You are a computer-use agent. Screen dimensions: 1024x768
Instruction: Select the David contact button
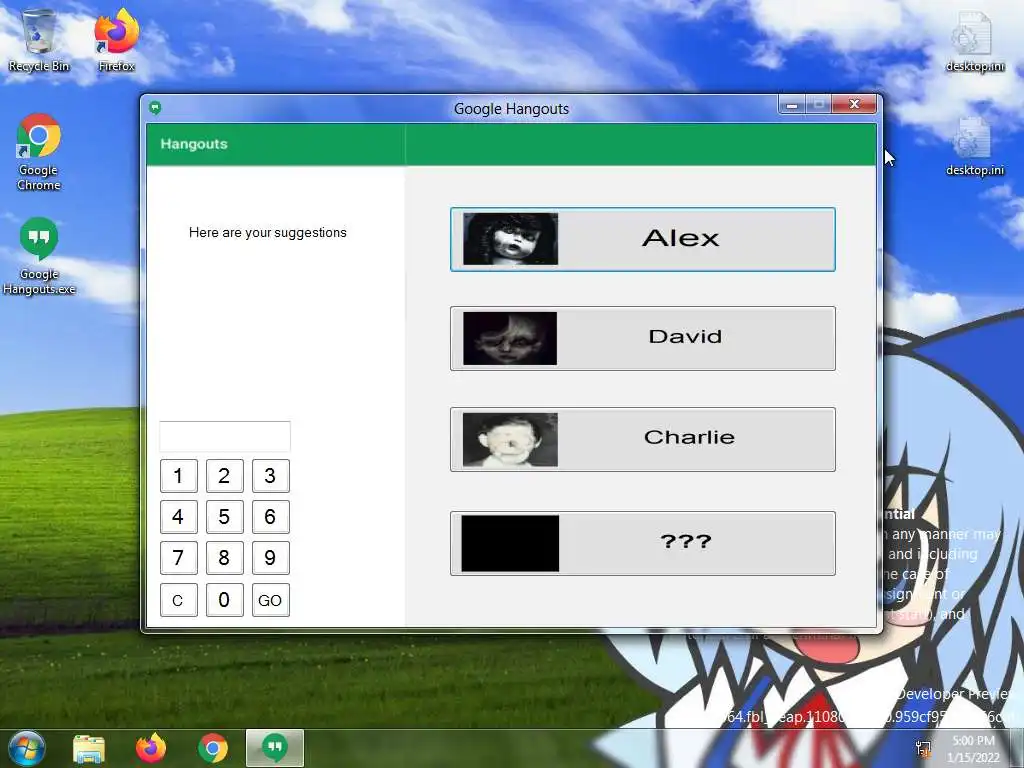(x=643, y=338)
